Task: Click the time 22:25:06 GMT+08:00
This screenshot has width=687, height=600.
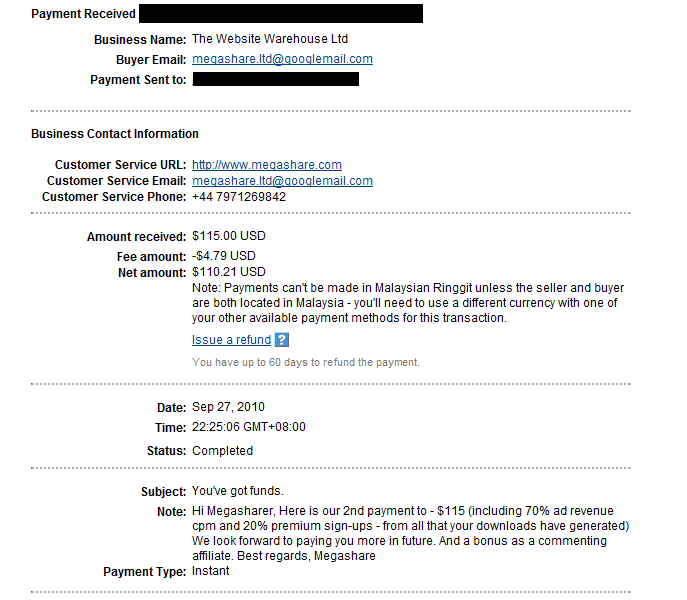Action: coord(249,427)
